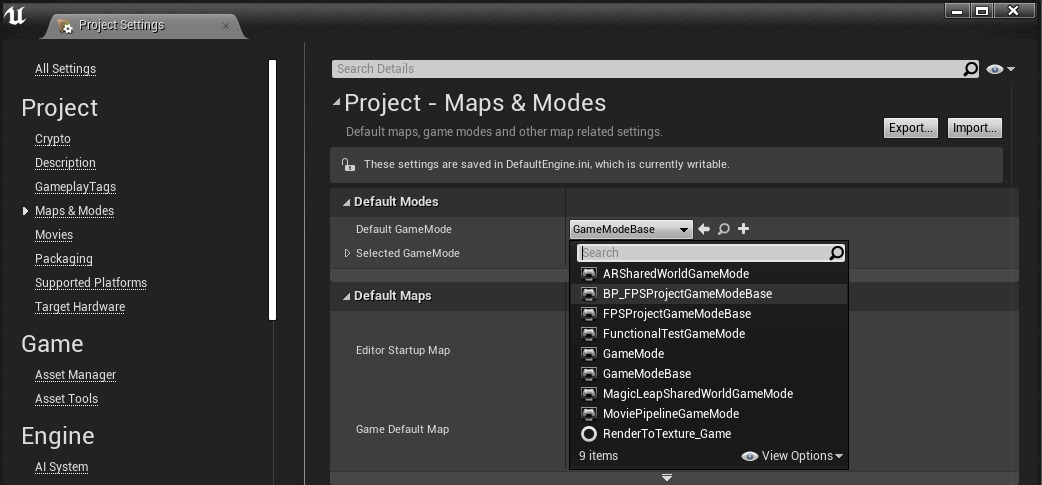
Task: Open AI System settings
Action: 61,466
